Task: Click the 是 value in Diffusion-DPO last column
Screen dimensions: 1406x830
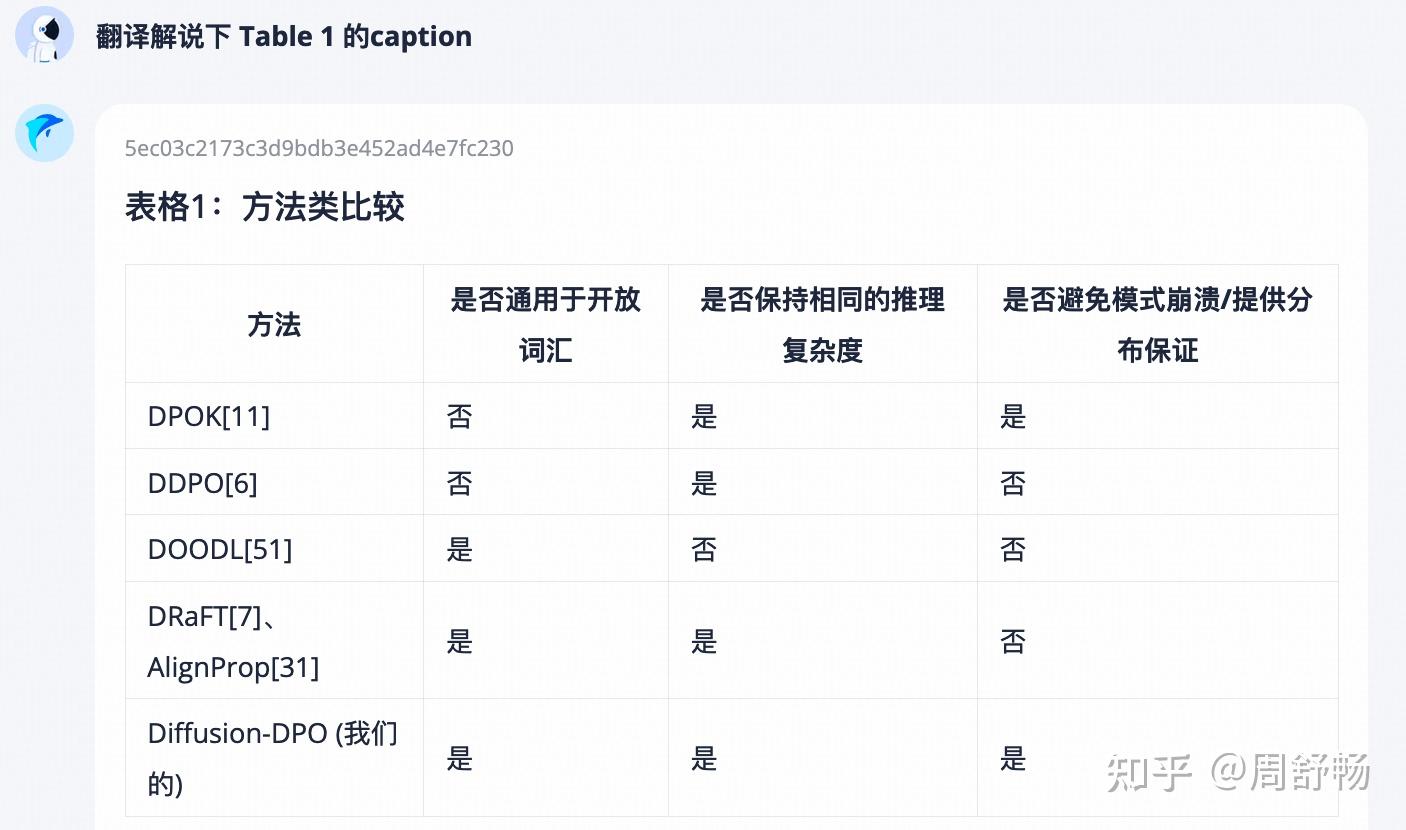Action: (x=1013, y=759)
